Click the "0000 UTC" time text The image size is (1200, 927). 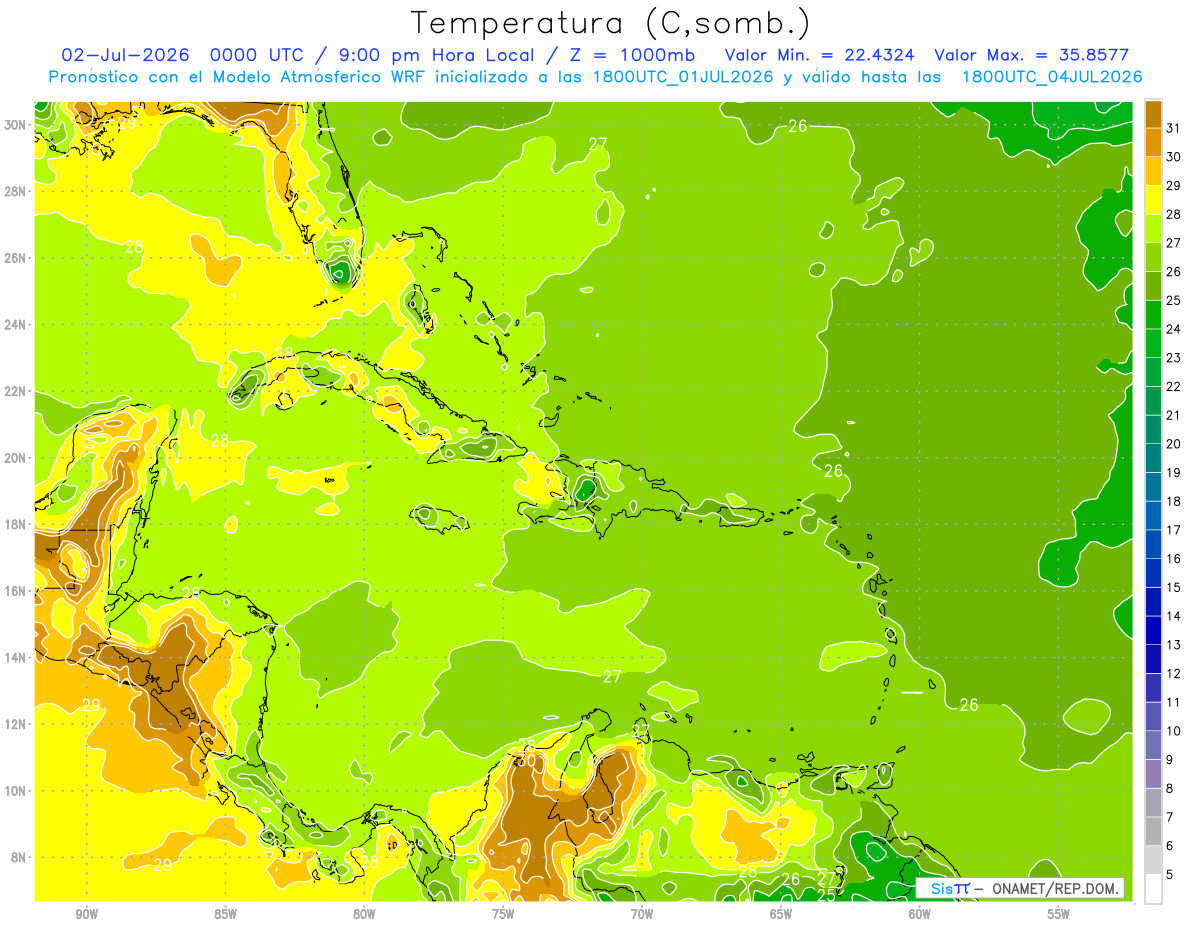(x=257, y=55)
